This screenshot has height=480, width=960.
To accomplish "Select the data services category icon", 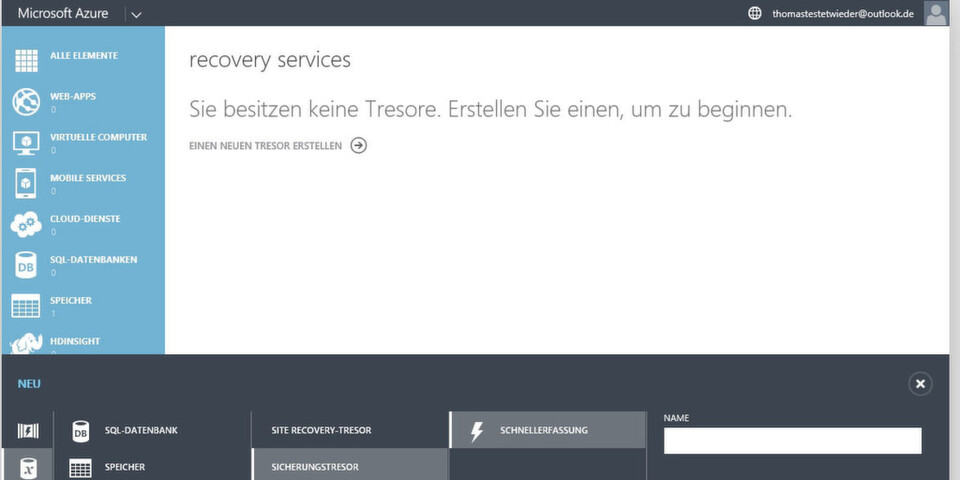I will [28, 468].
